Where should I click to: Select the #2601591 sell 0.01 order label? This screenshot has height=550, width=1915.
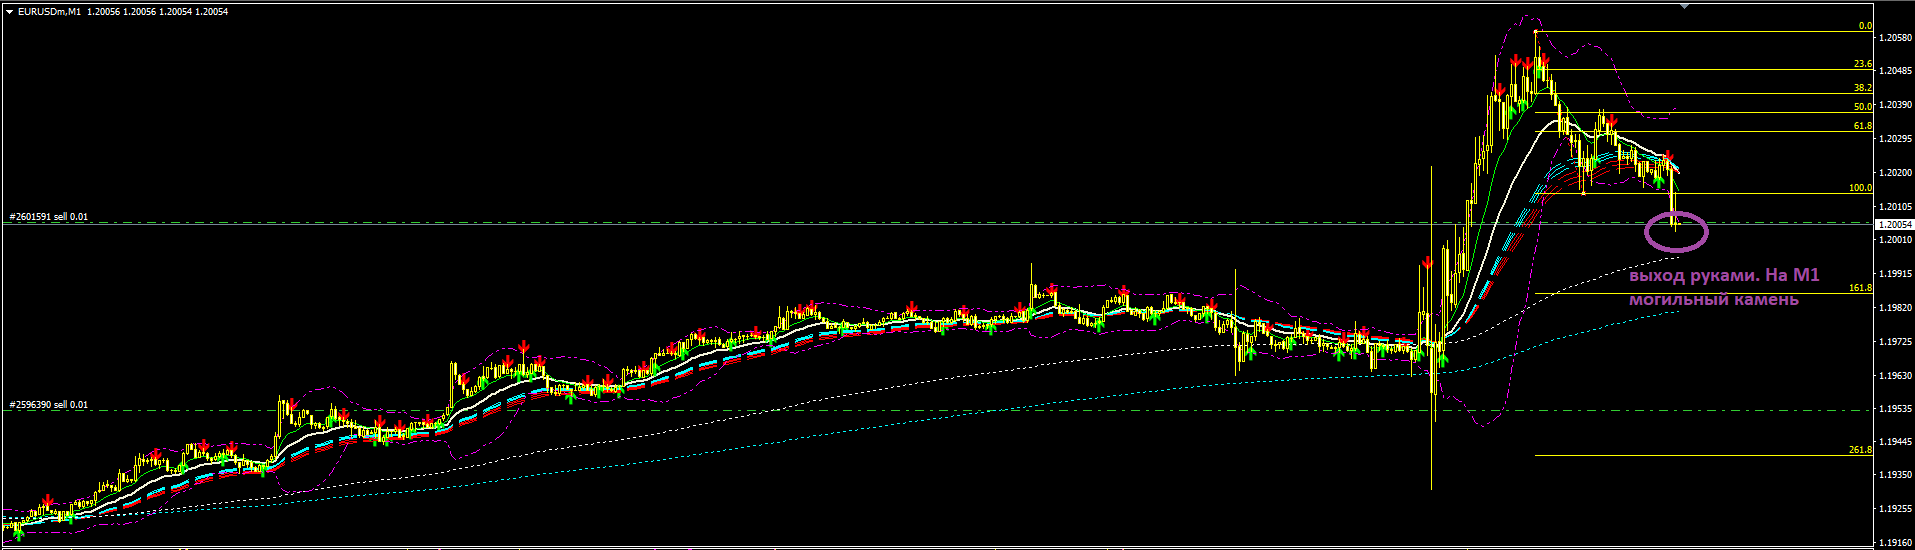tap(49, 216)
